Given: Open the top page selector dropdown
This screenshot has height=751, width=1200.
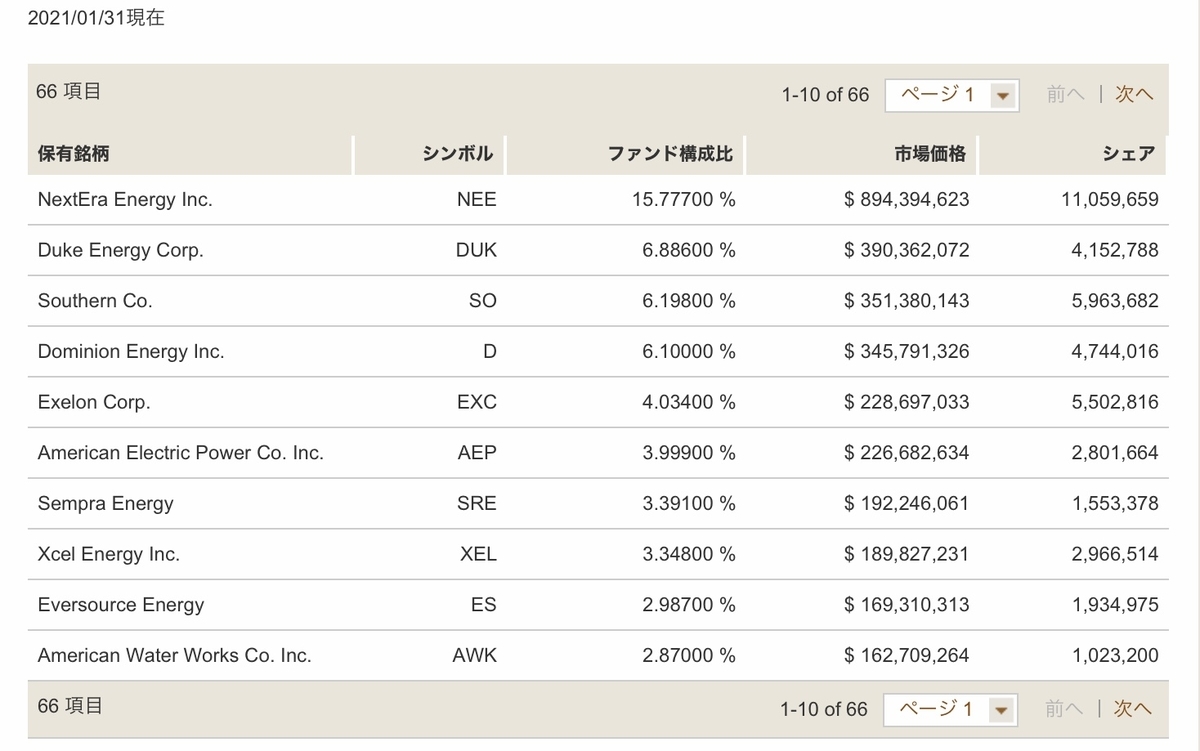Looking at the screenshot, I should [x=952, y=95].
